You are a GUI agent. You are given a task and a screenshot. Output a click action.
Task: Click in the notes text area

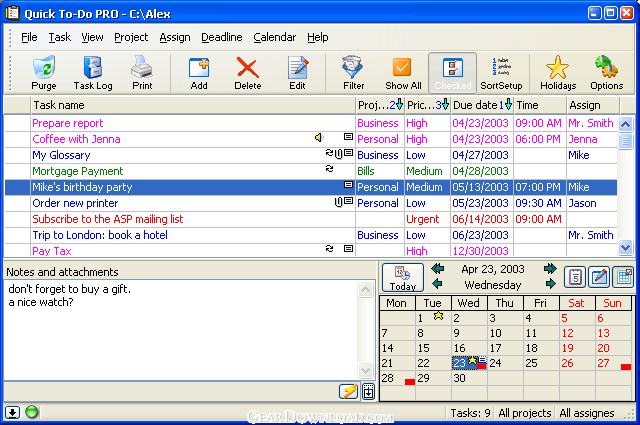click(x=180, y=330)
